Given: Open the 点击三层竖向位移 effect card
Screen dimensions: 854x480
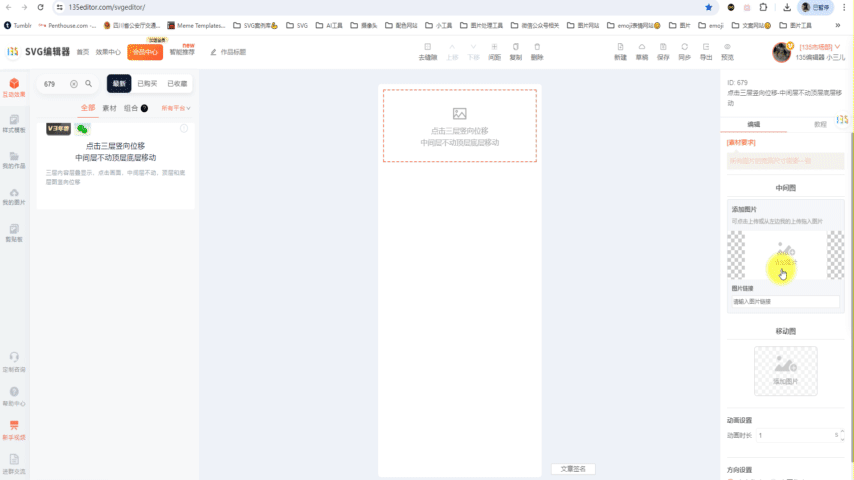Looking at the screenshot, I should pos(115,165).
